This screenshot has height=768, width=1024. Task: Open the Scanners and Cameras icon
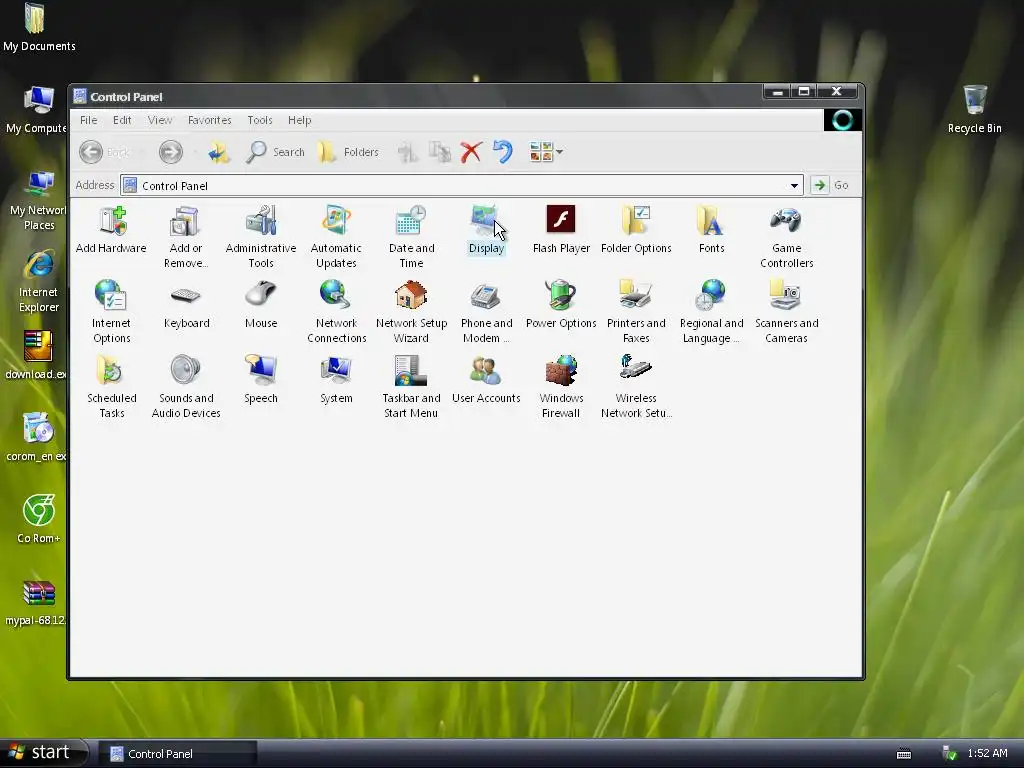[786, 295]
